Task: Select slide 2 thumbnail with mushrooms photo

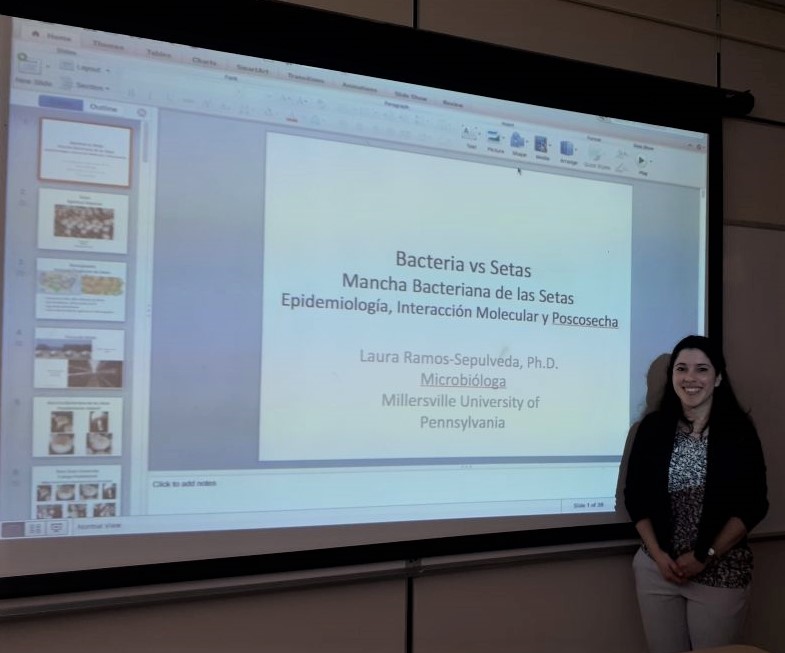Action: (83, 221)
